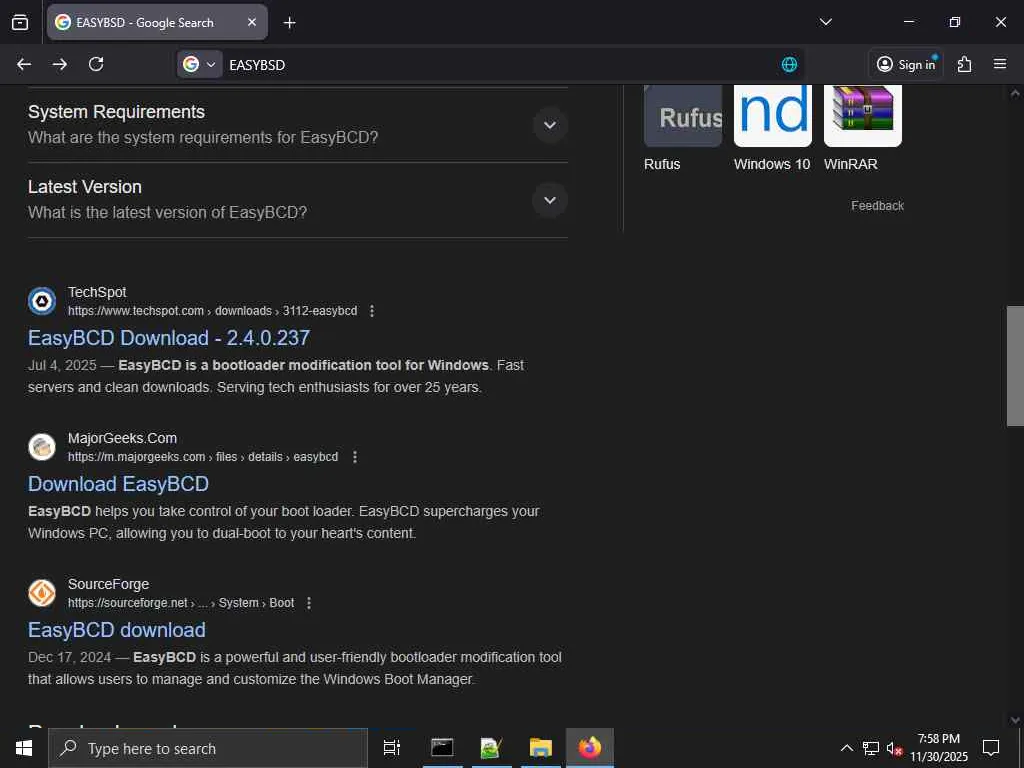
Task: Click the Firefox taskbar icon
Action: click(x=590, y=748)
